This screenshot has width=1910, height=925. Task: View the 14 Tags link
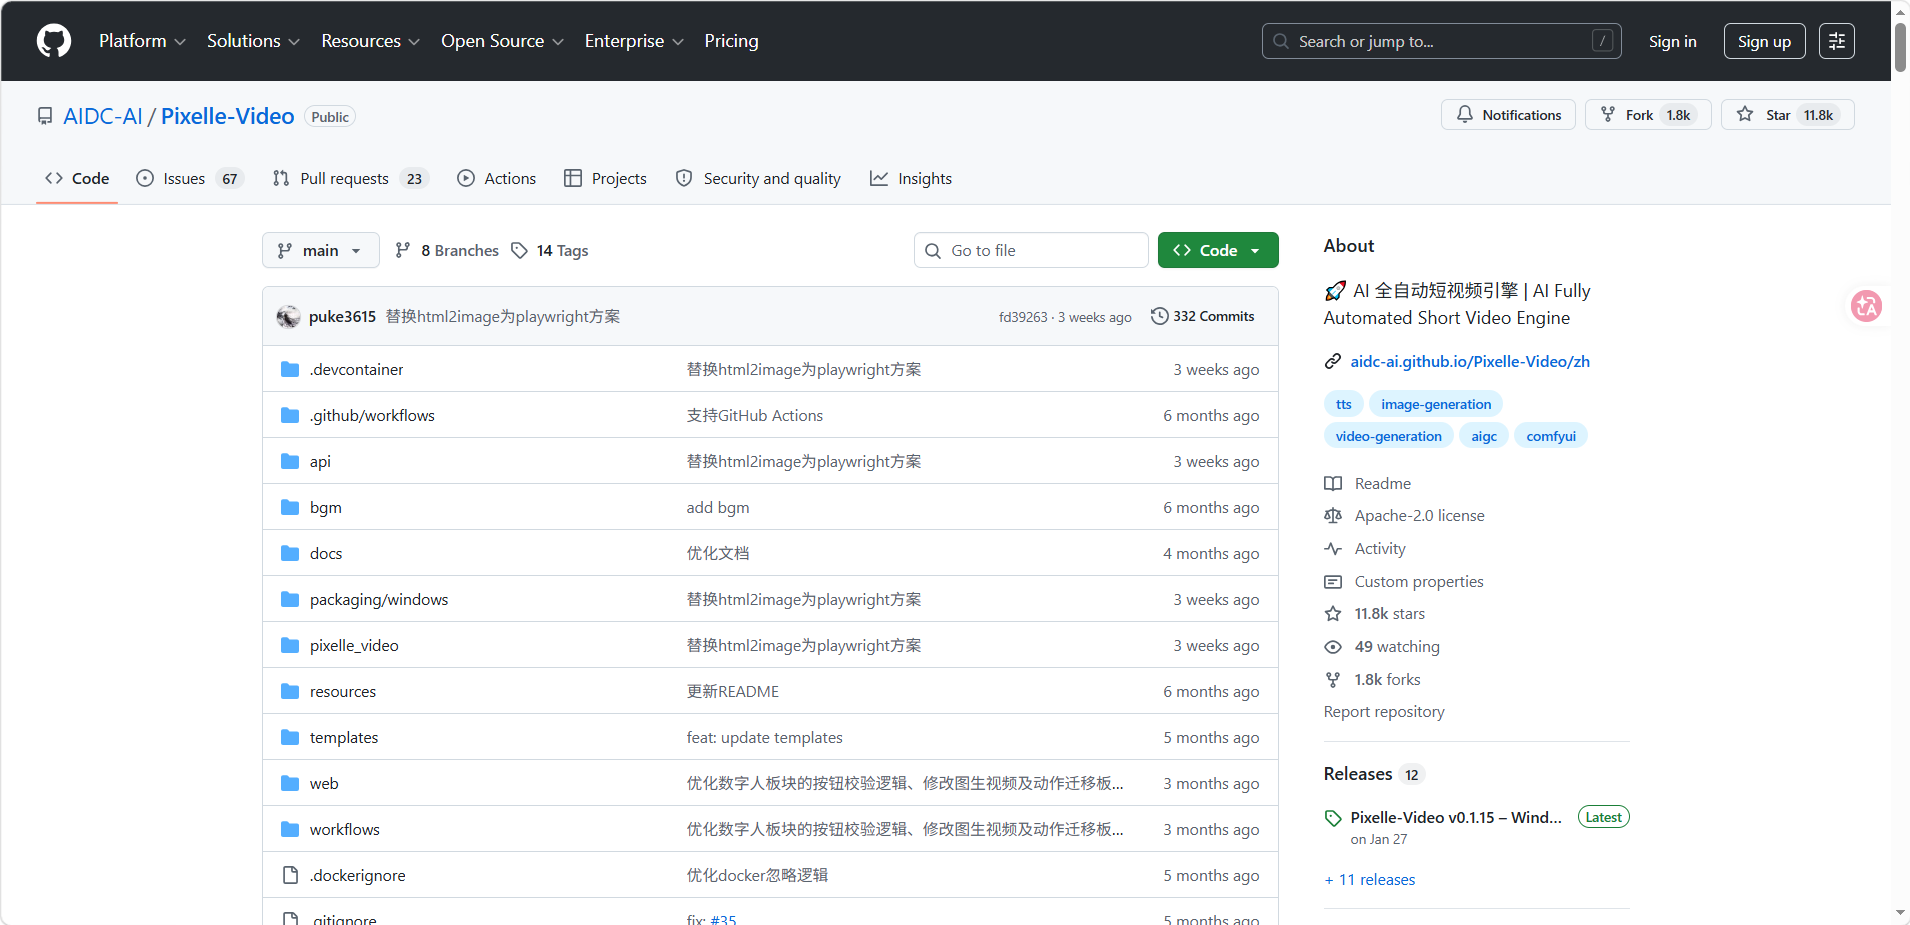[x=550, y=250]
